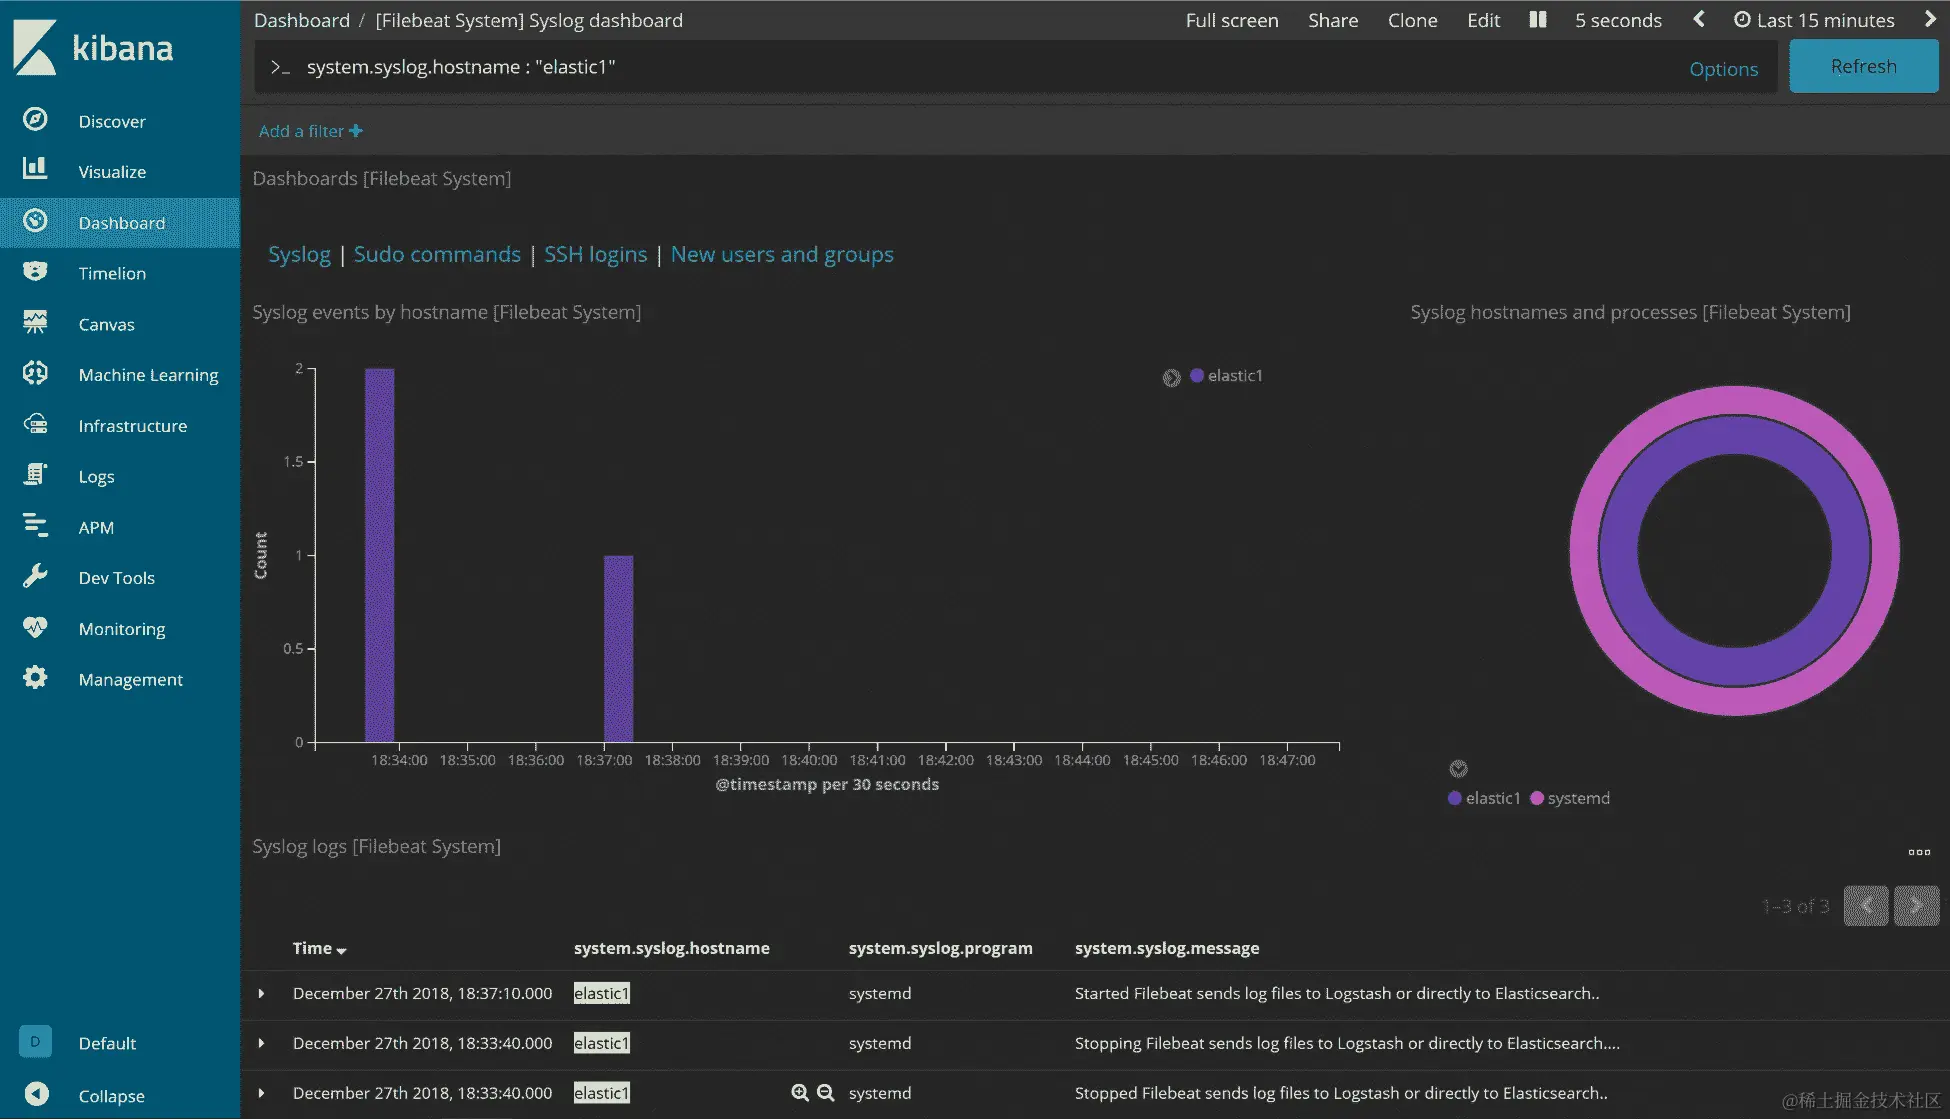Click the systemd pink legend color dot
The width and height of the screenshot is (1950, 1119).
(1537, 798)
